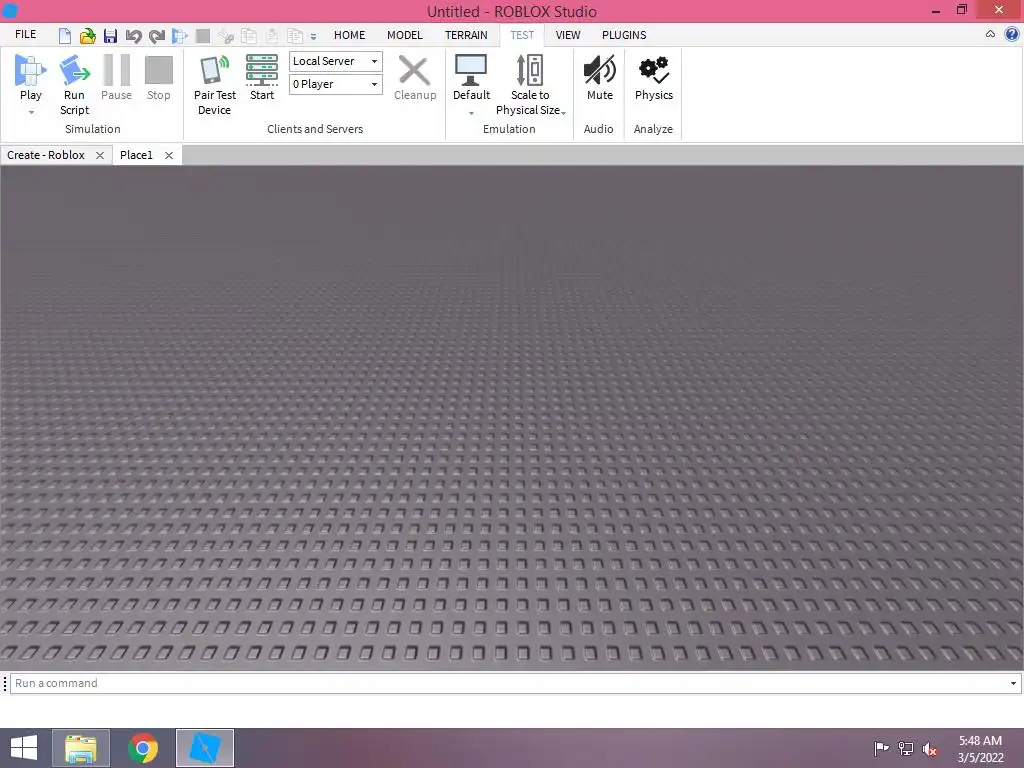The image size is (1024, 768).
Task: Save the place using the floppy disk icon
Action: (110, 35)
